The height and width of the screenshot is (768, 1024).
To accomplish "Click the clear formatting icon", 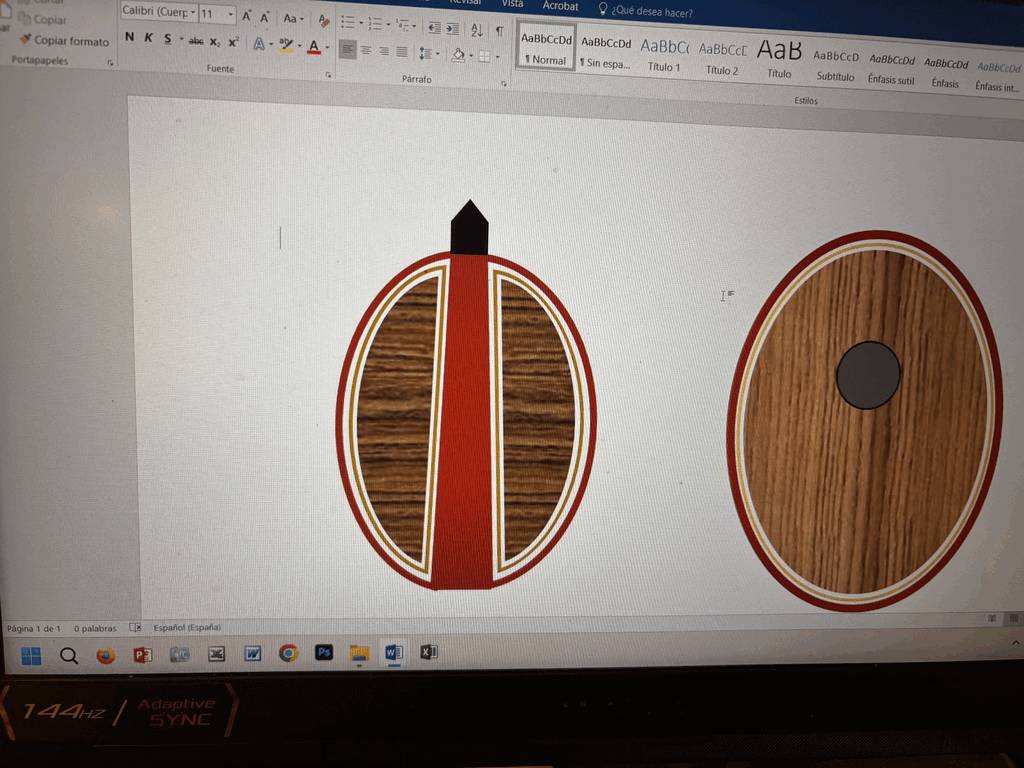I will [x=322, y=19].
